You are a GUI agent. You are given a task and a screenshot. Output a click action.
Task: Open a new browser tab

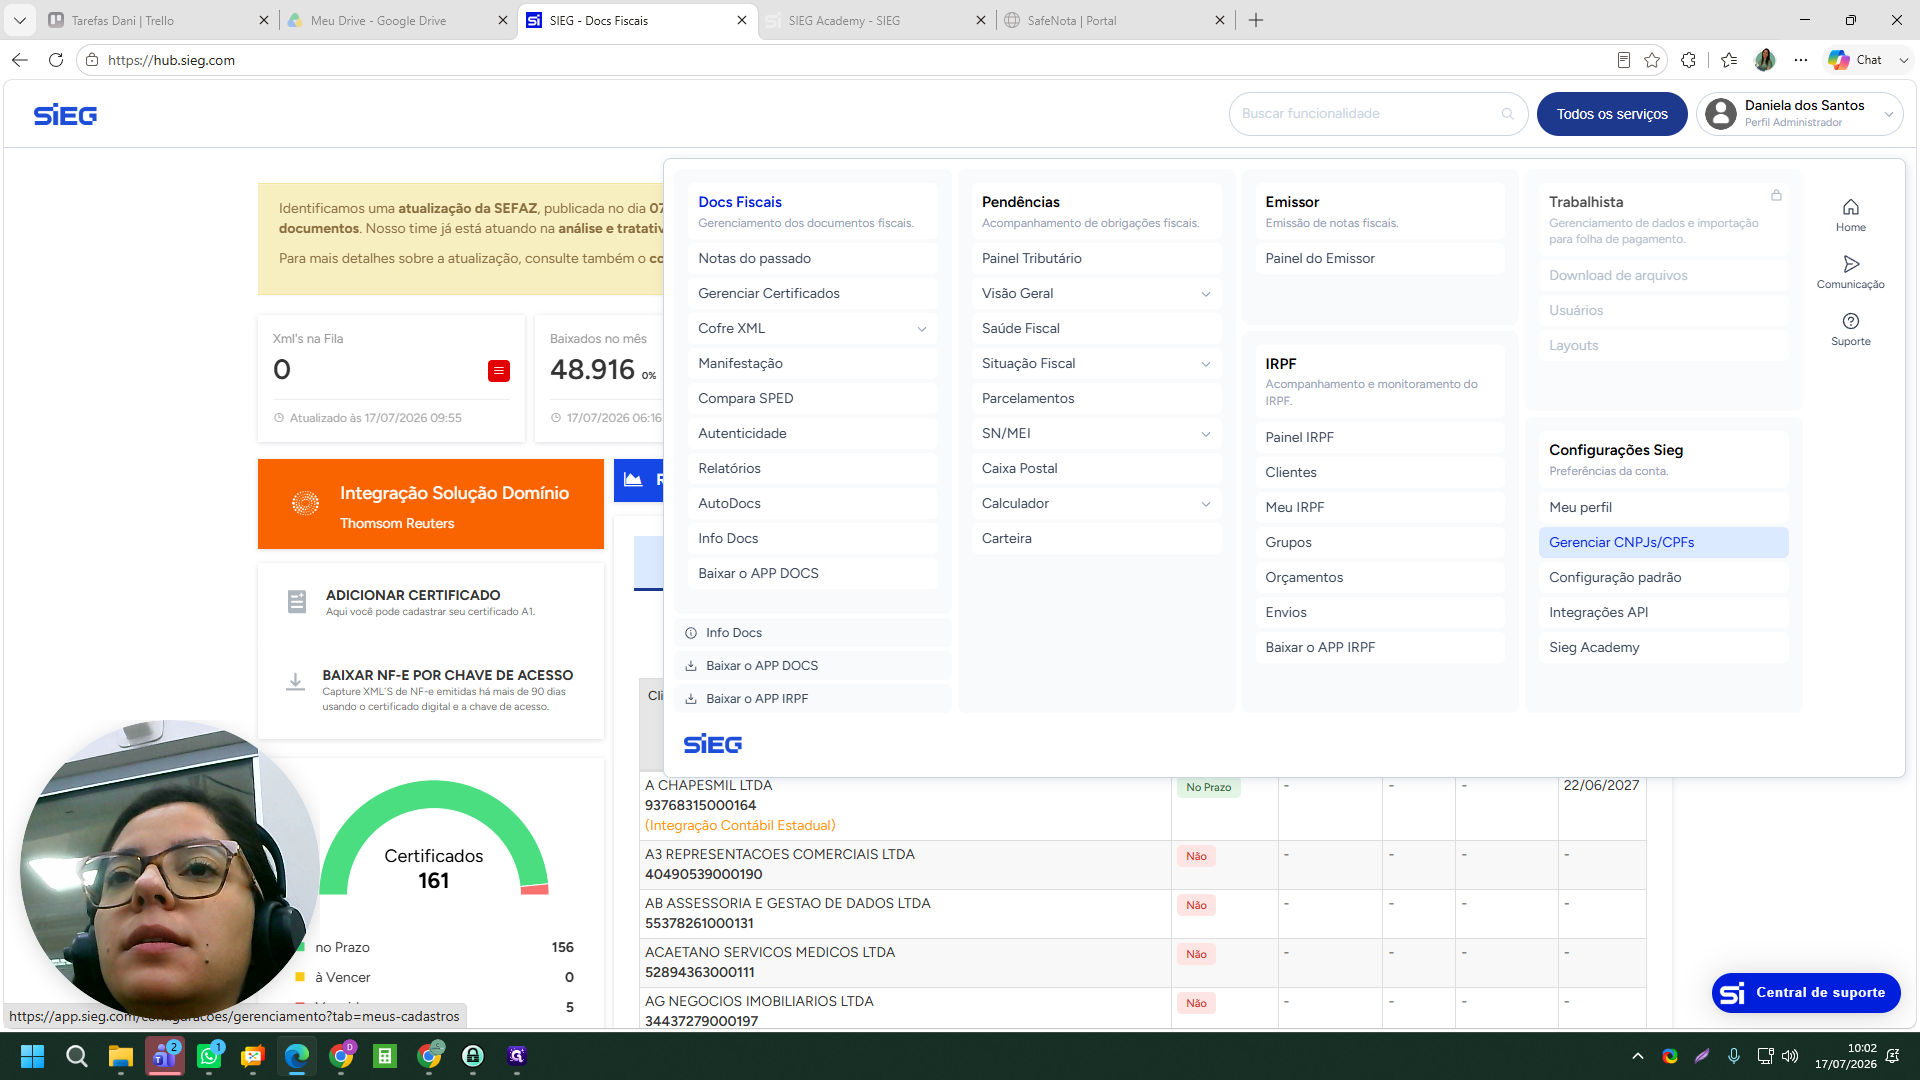coord(1256,20)
